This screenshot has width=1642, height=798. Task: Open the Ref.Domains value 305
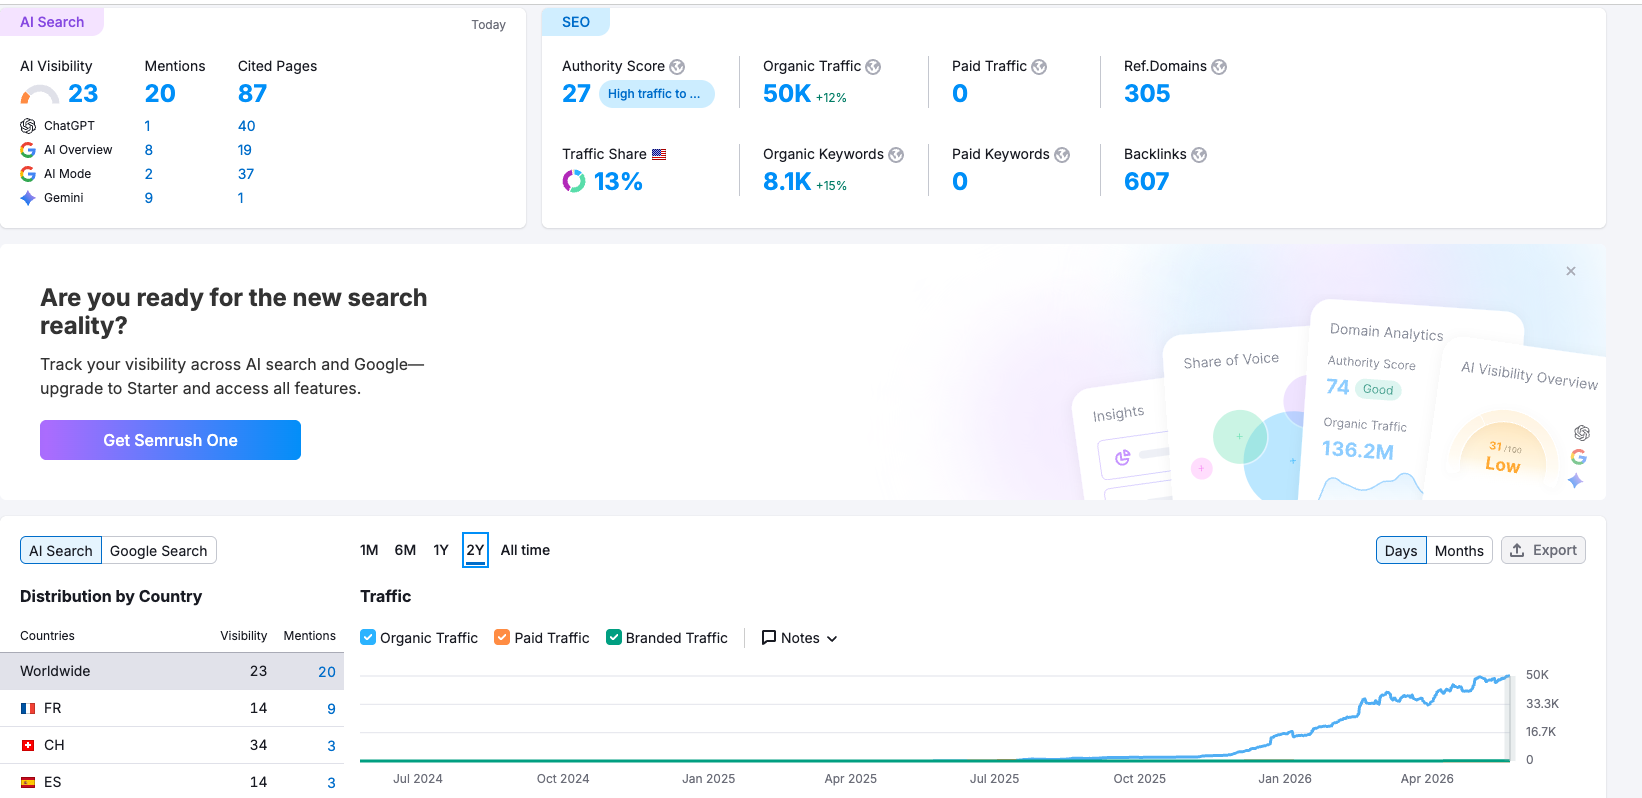(1147, 94)
